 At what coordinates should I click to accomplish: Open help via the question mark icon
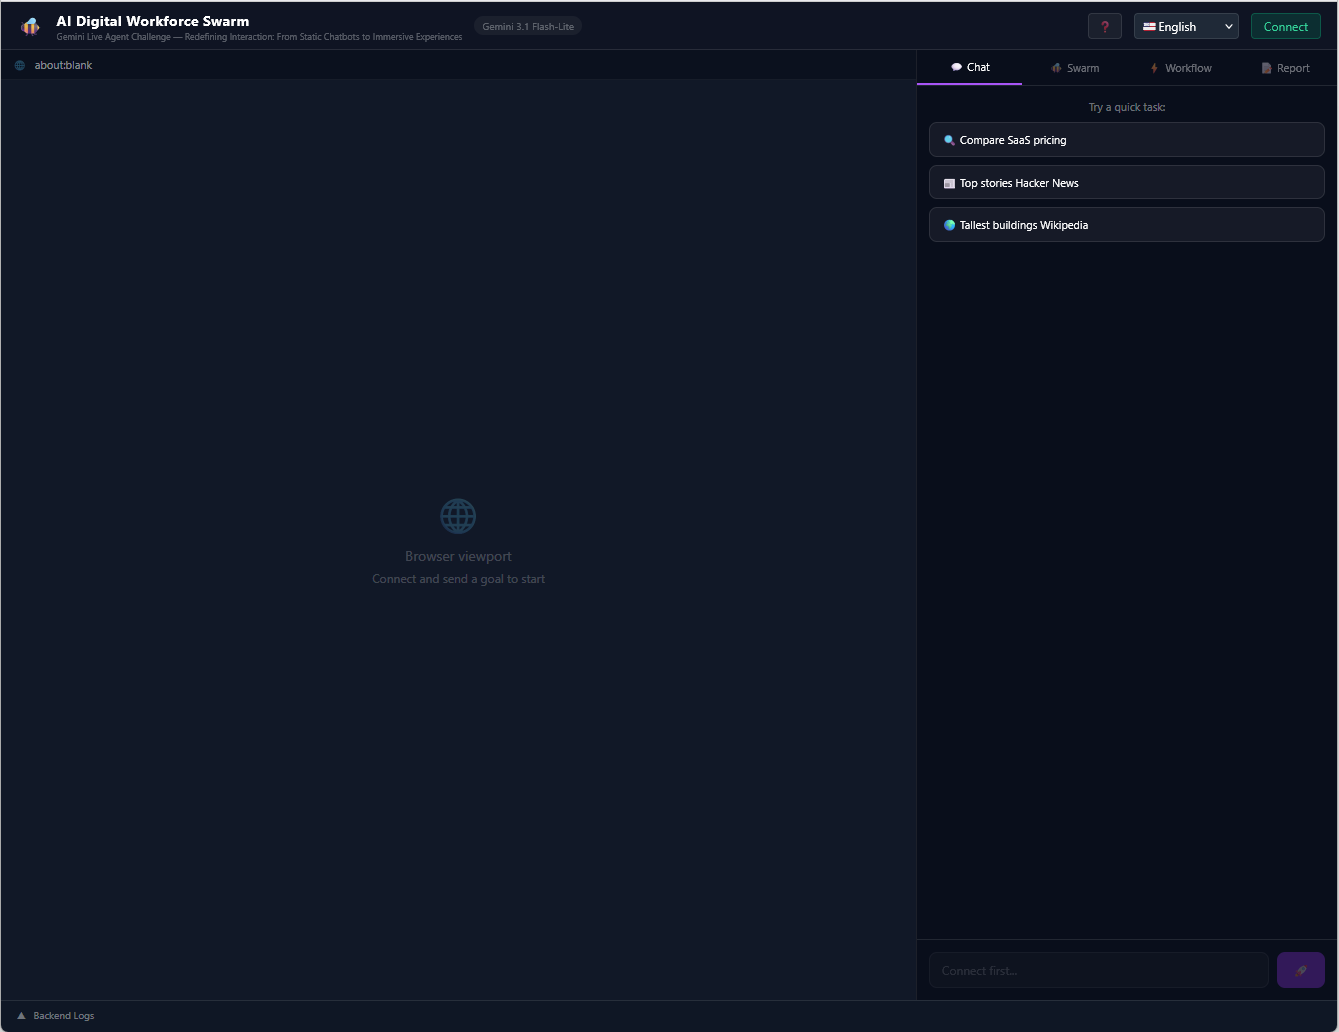click(1105, 27)
